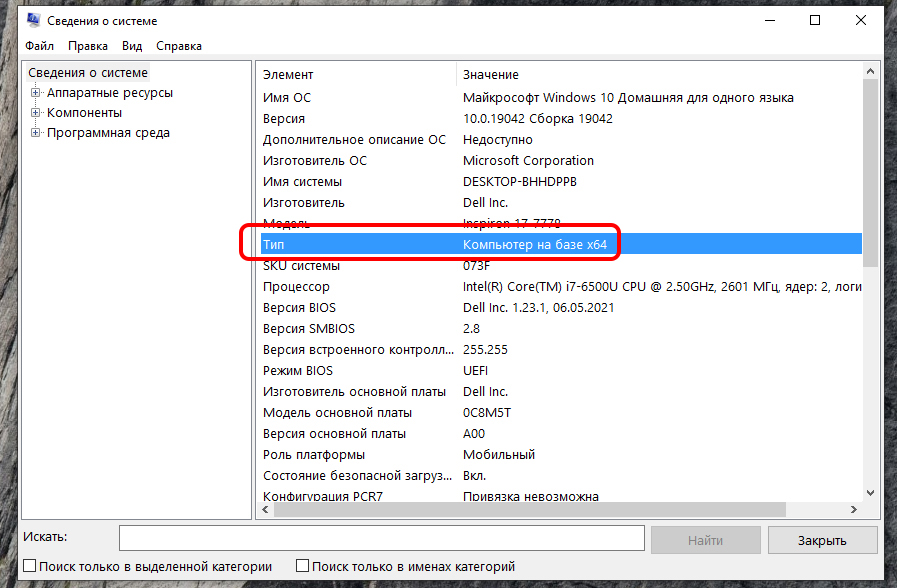Expand the Компоненты tree node
The image size is (897, 588).
pos(36,113)
